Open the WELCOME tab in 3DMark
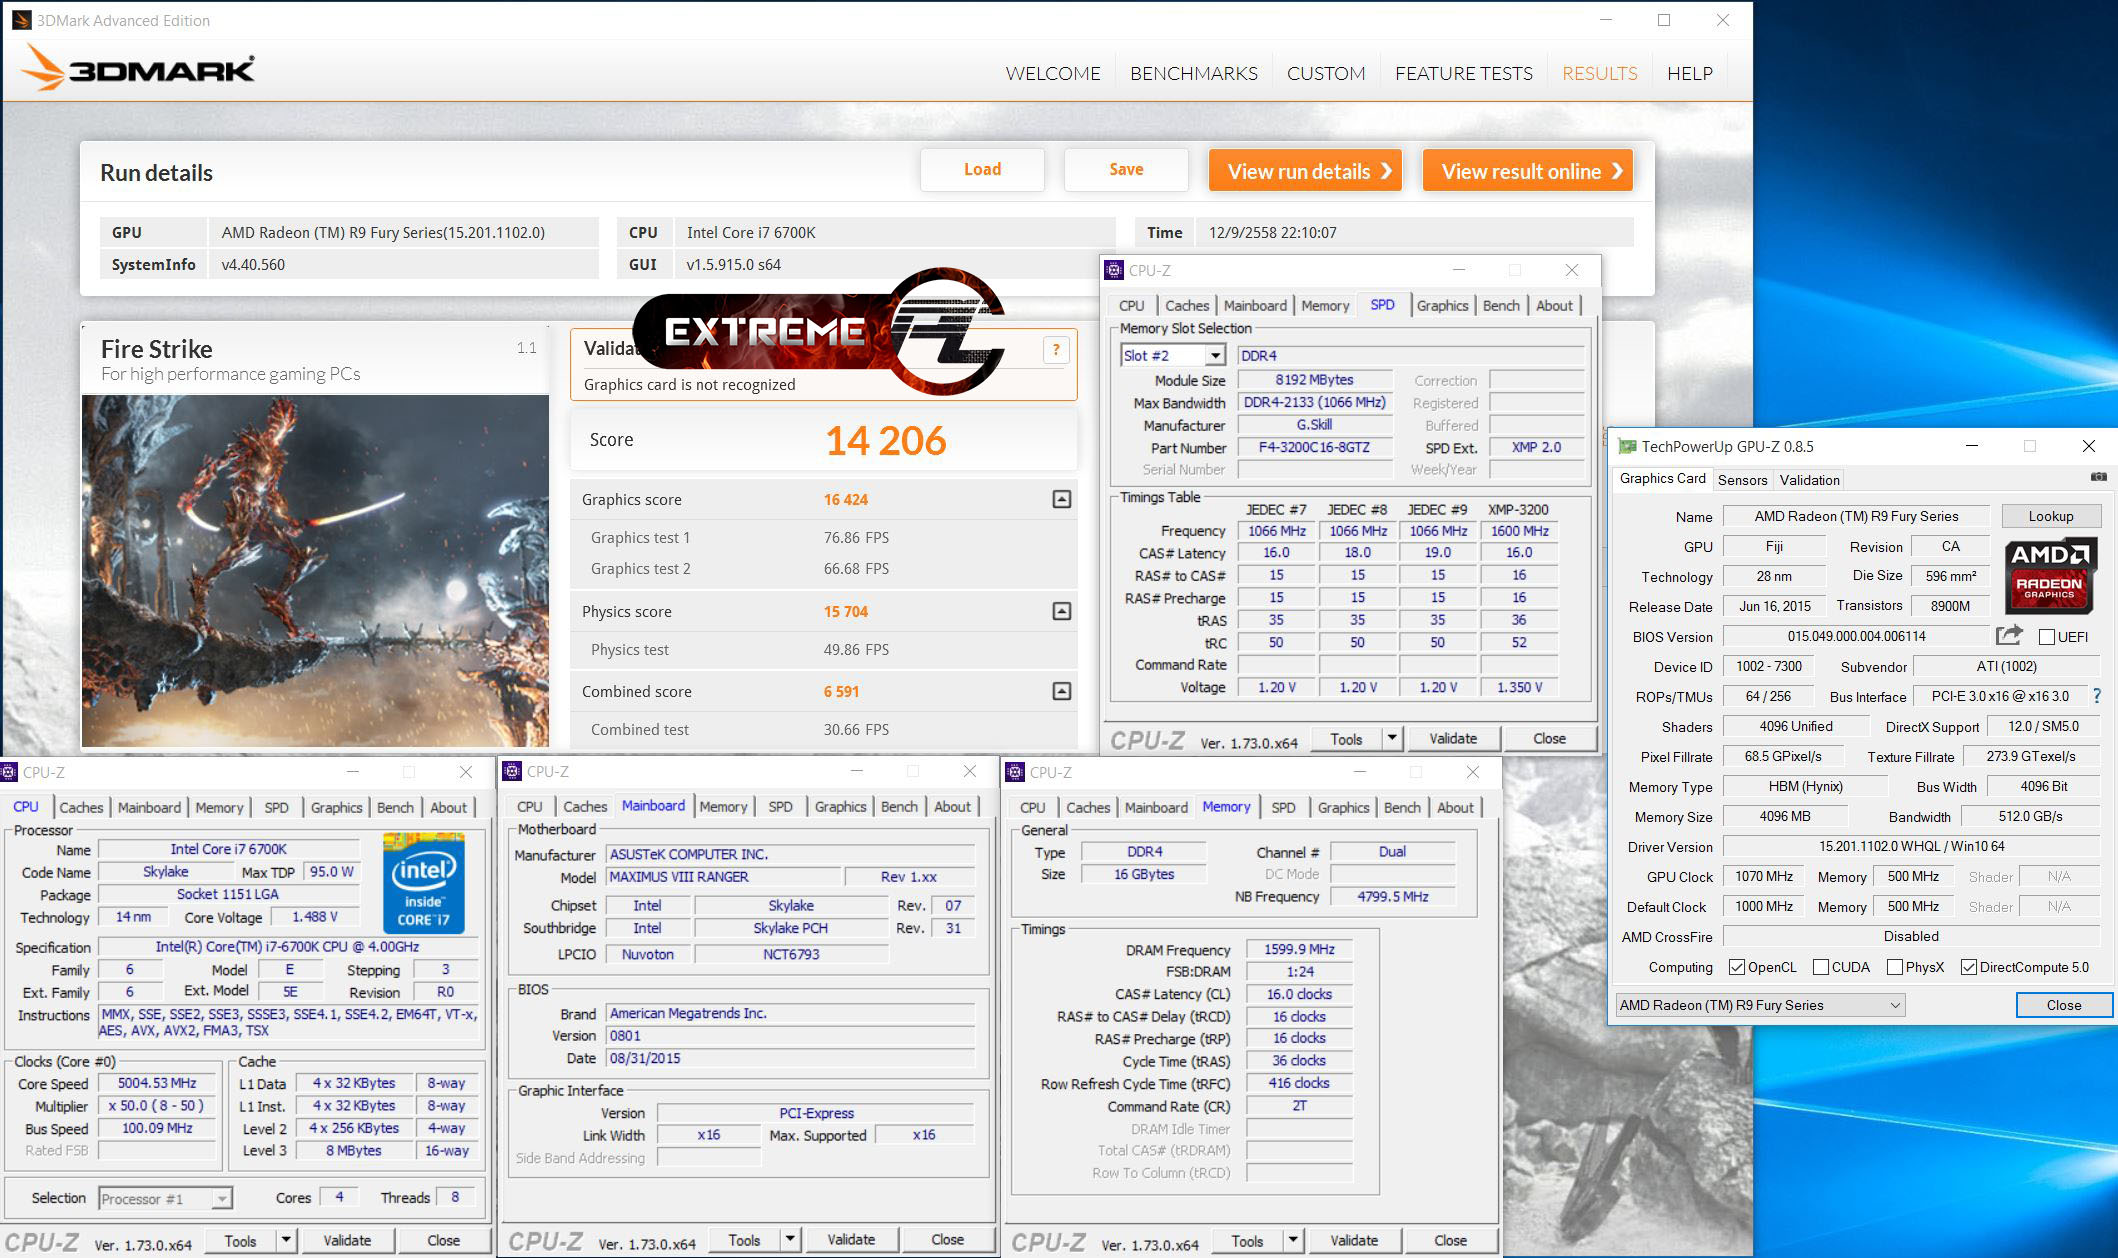2118x1258 pixels. click(x=1053, y=73)
